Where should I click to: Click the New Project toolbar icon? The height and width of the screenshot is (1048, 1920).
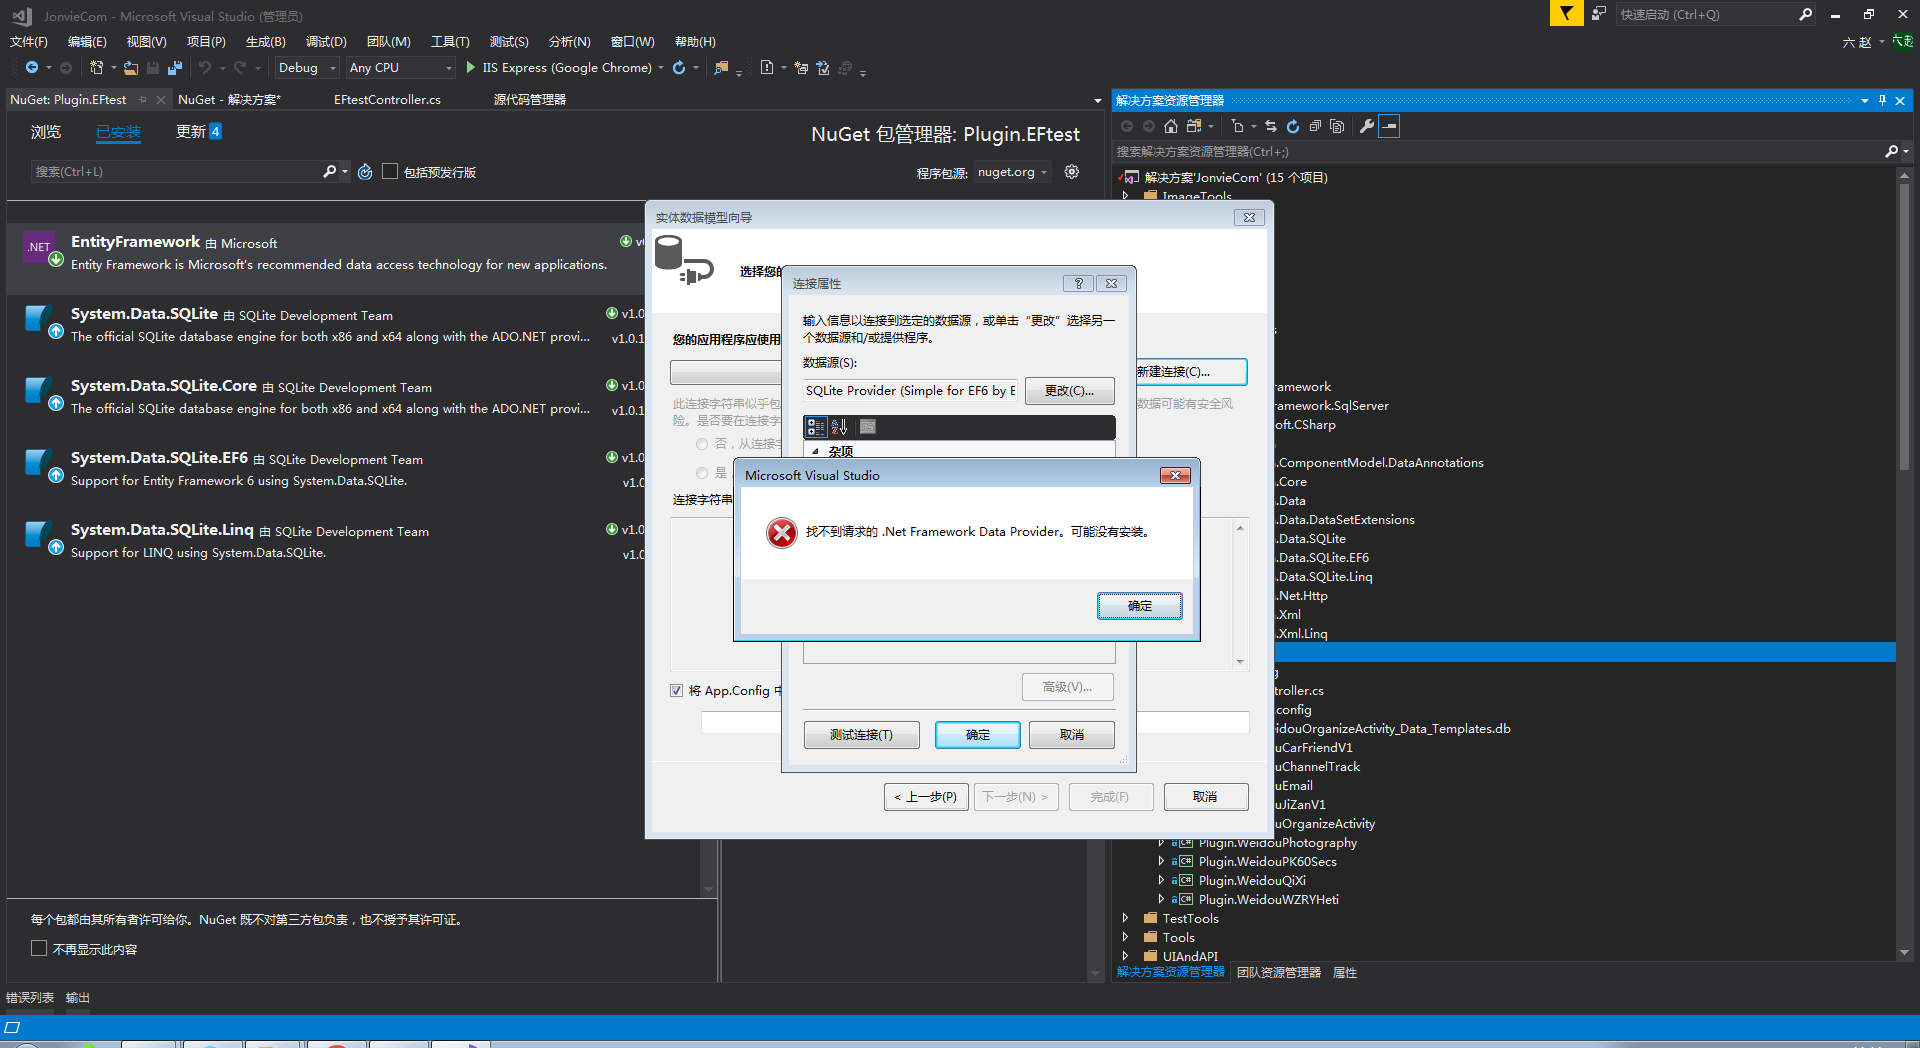pyautogui.click(x=97, y=68)
